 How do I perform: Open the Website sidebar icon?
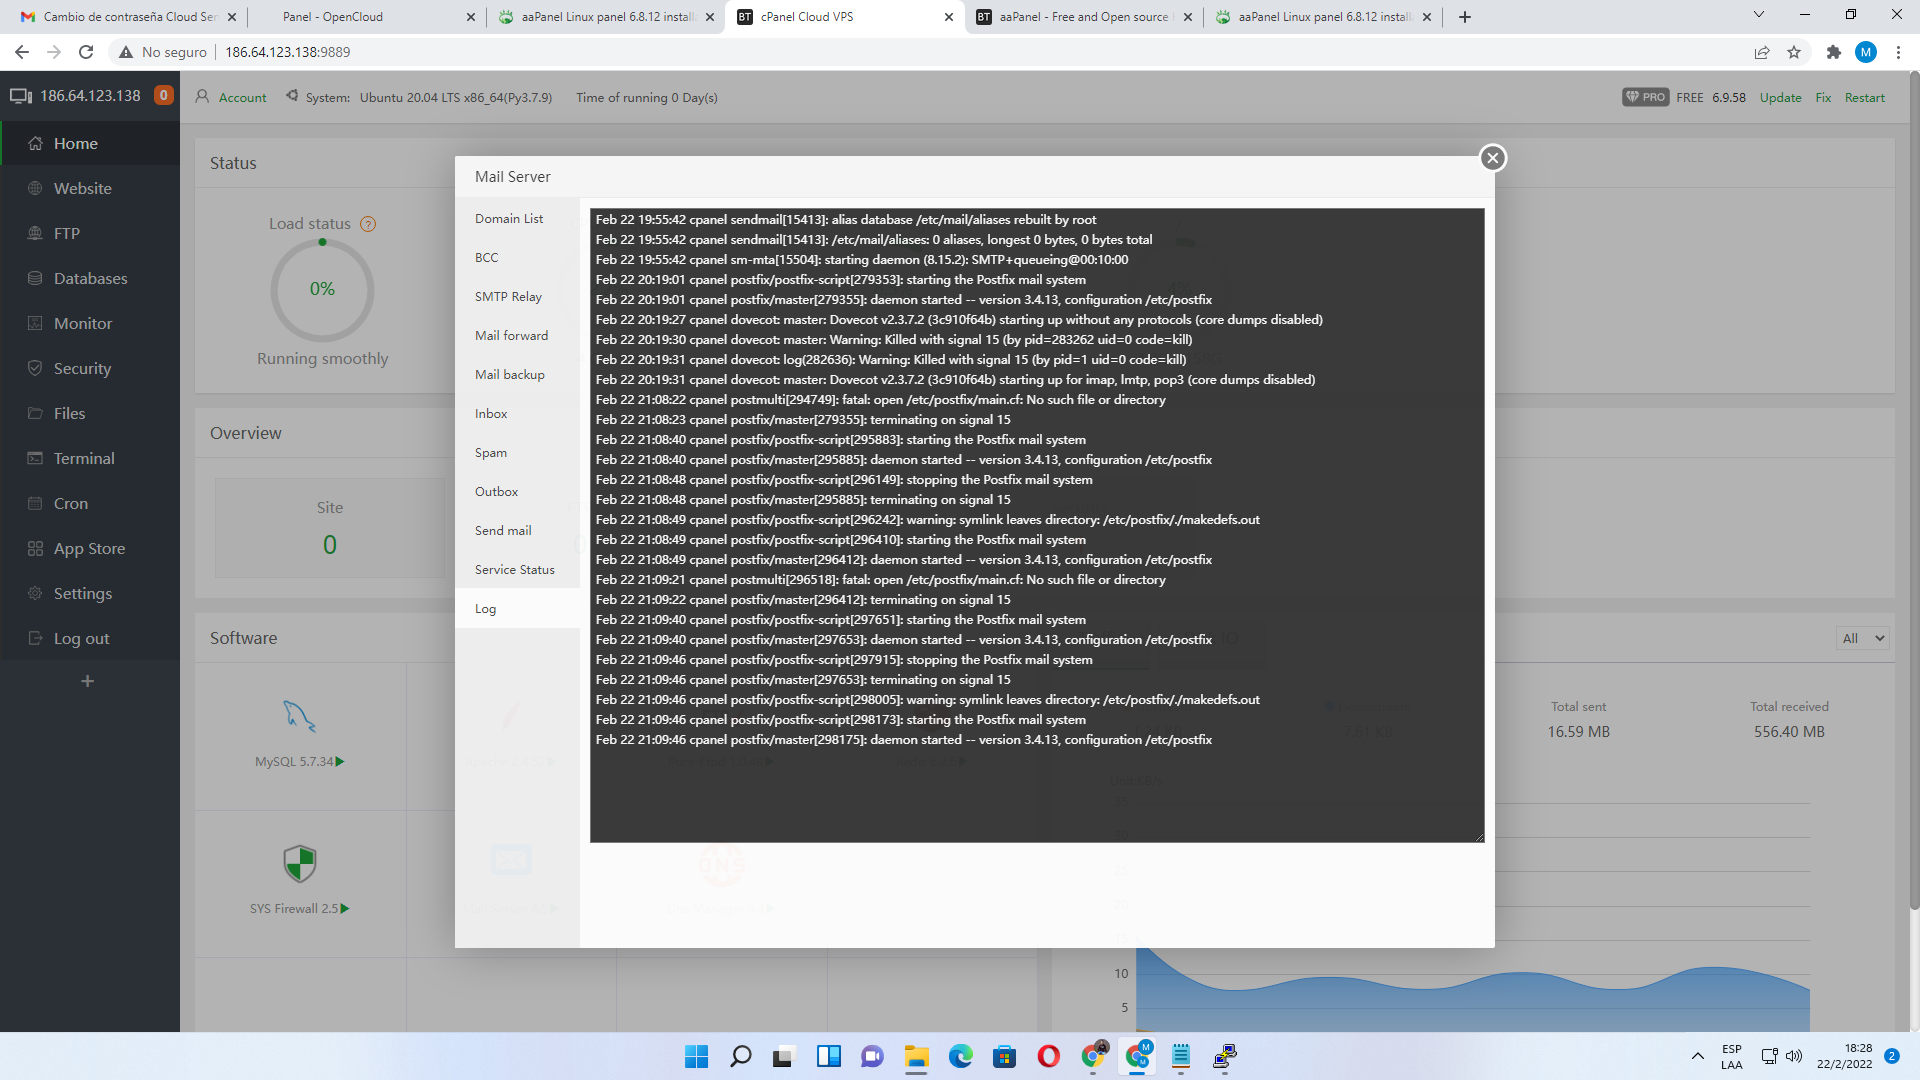(35, 189)
